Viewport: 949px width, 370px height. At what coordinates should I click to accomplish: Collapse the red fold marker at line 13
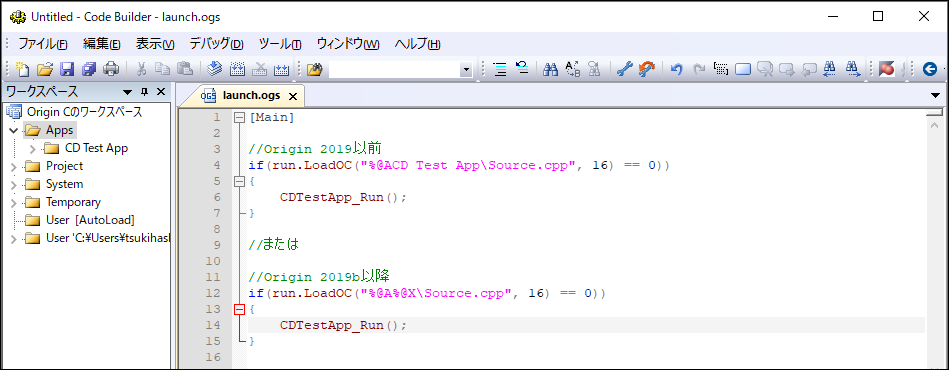pos(240,309)
